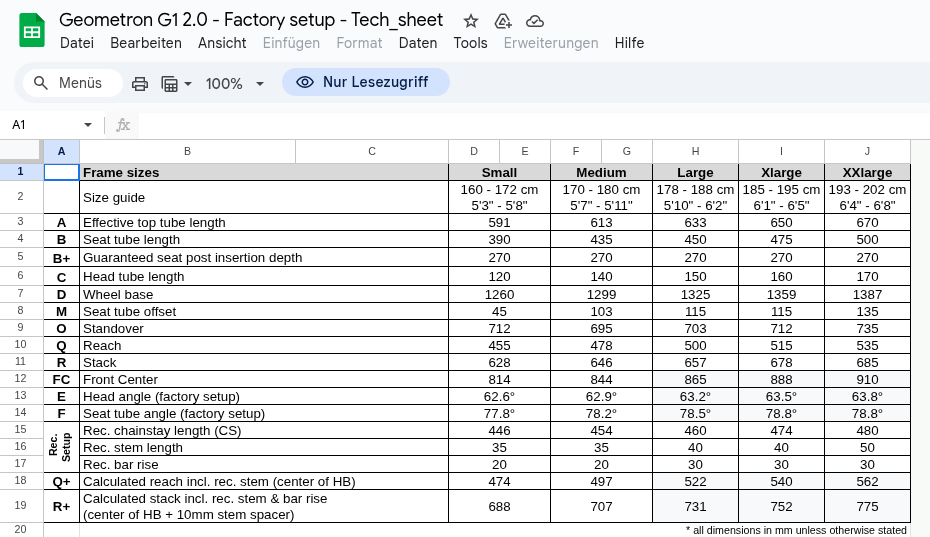
Task: Open the name box dropdown arrow
Action: (x=88, y=125)
